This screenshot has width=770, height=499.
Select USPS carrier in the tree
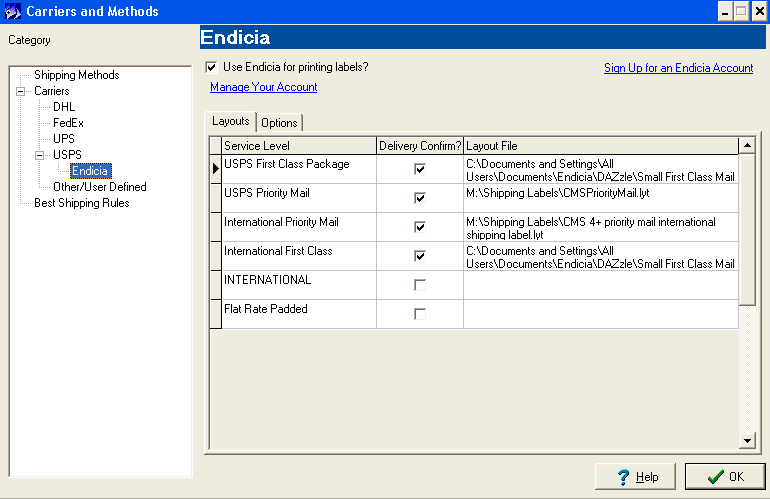pos(67,155)
